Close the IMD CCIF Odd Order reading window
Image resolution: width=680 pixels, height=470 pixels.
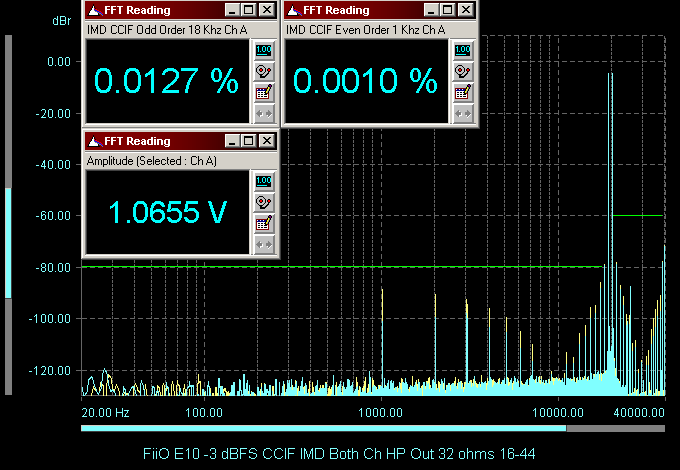point(266,10)
